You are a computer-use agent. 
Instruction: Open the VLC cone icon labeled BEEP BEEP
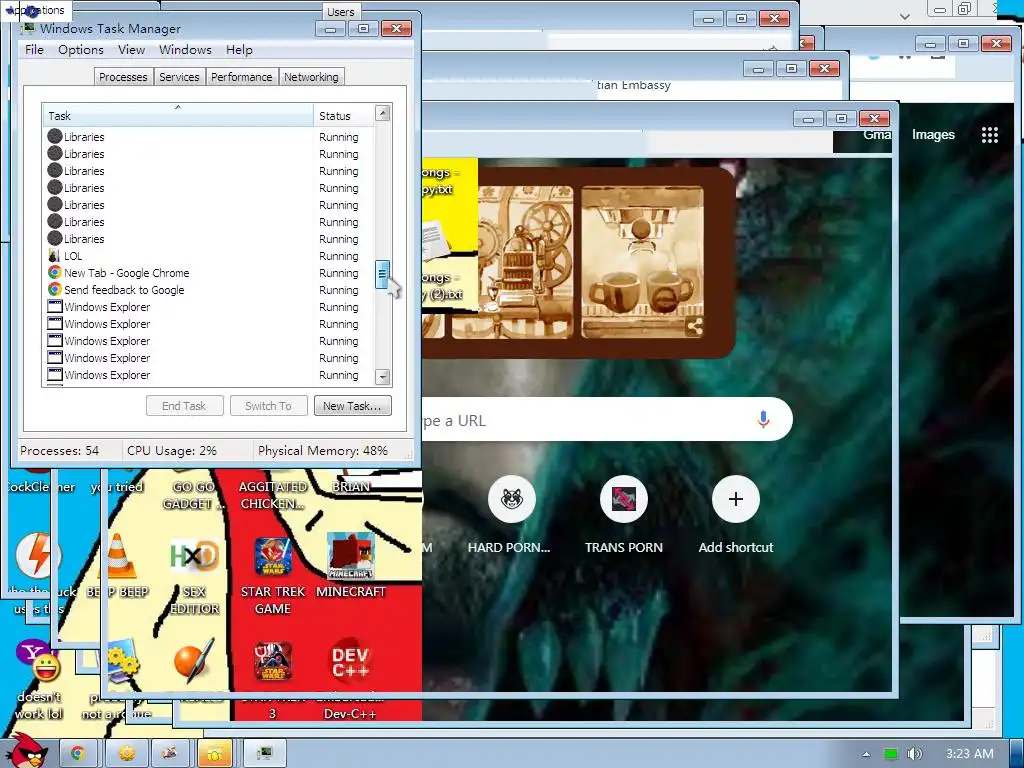pos(118,556)
